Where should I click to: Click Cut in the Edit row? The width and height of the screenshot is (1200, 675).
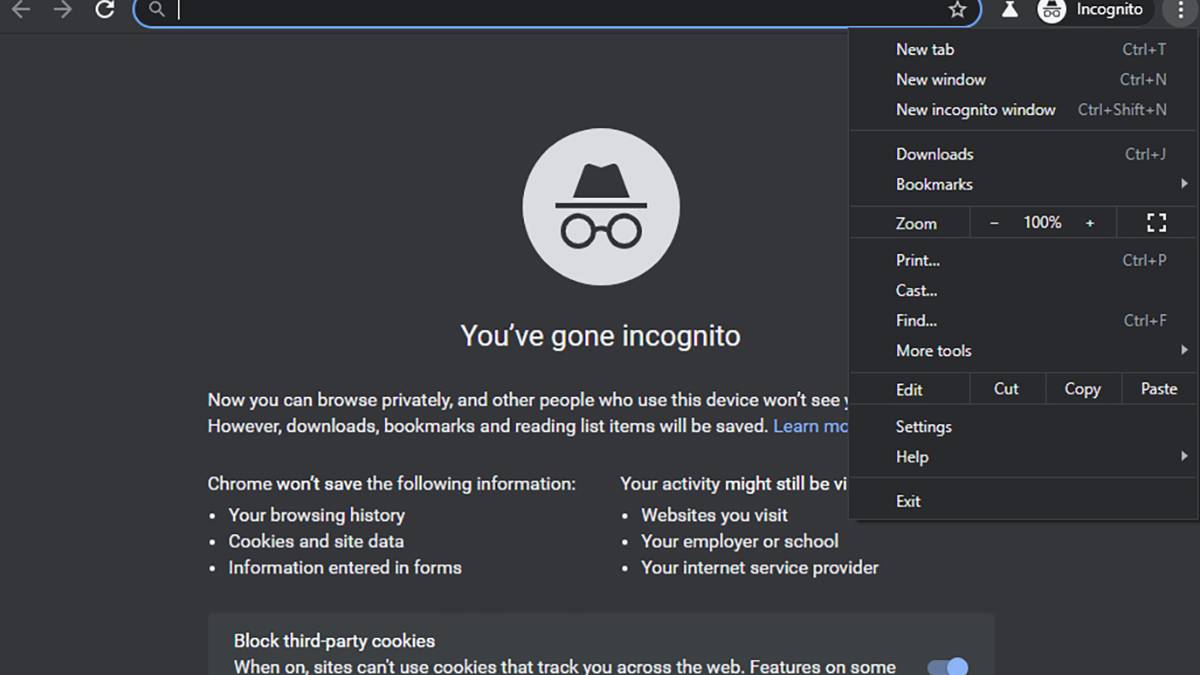point(1006,389)
